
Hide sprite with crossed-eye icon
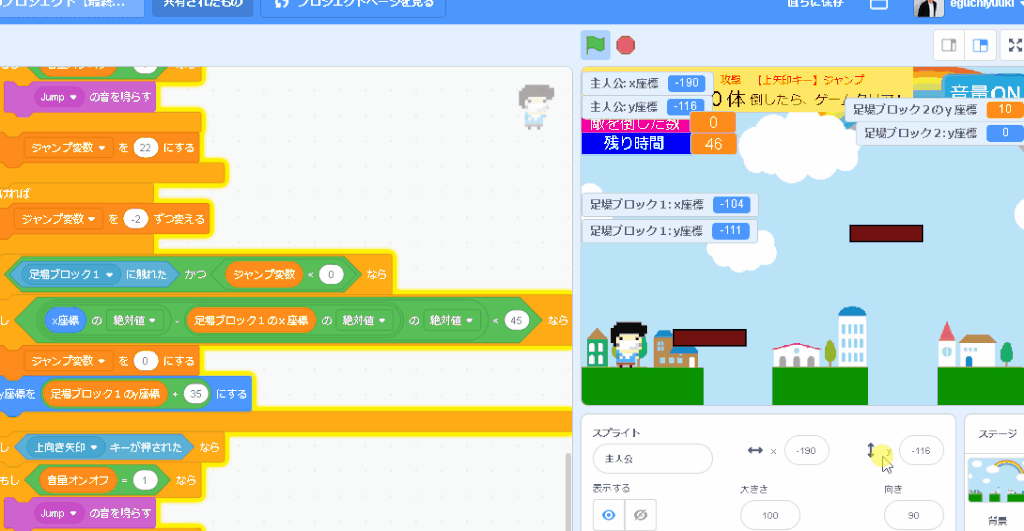(x=639, y=515)
